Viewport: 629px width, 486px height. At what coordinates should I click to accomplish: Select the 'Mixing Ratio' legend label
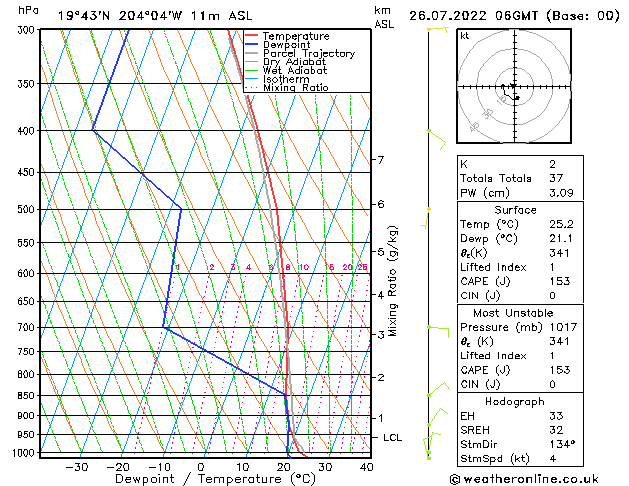296,87
